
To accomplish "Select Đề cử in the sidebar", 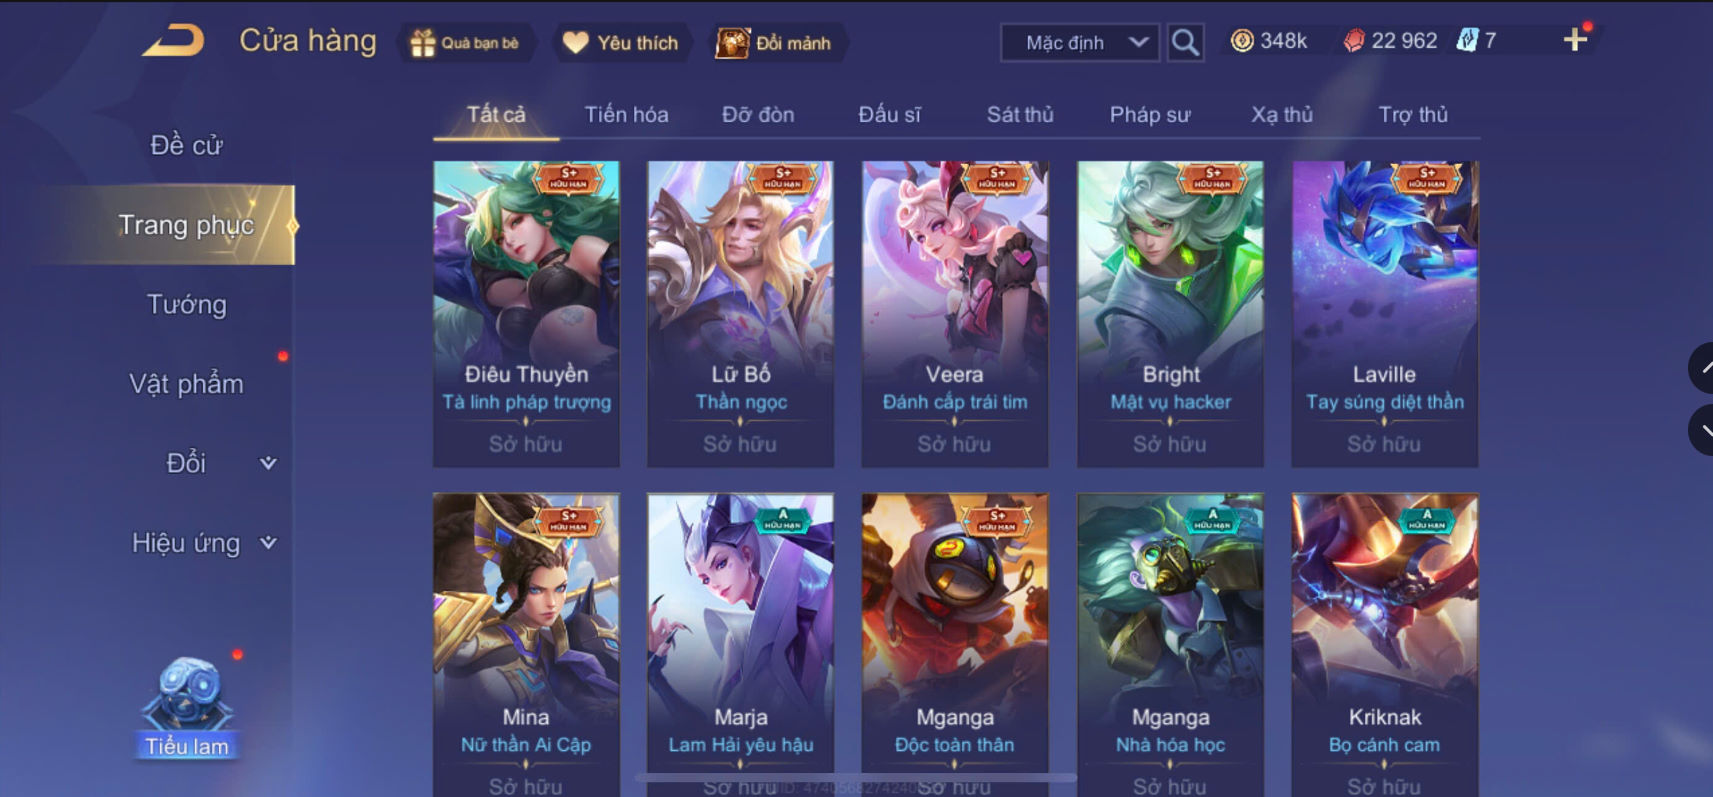I will [x=187, y=145].
